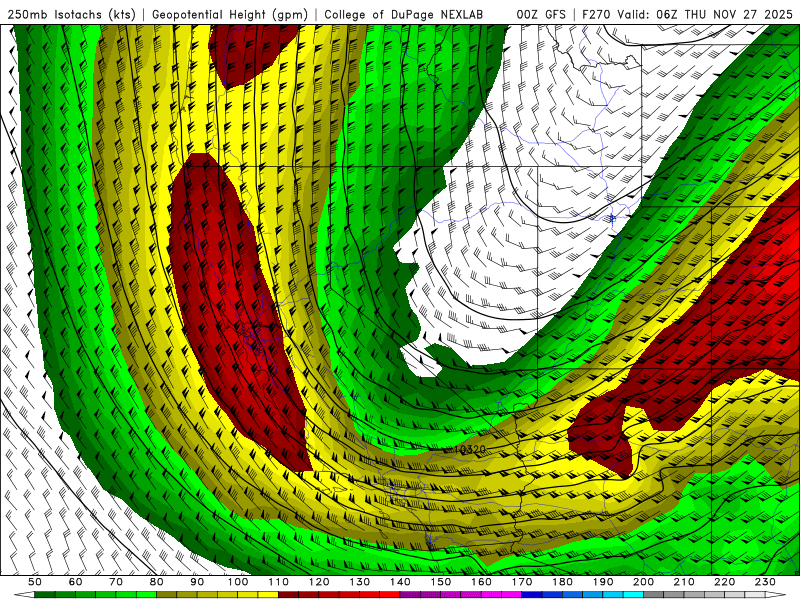Viewport: 800px width, 600px height.
Task: Click the '210' value on the color scale
Action: pyautogui.click(x=685, y=581)
